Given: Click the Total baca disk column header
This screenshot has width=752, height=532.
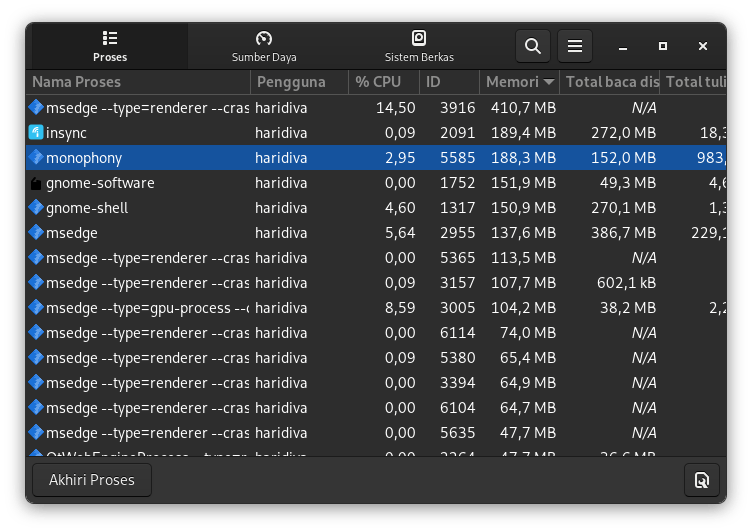Looking at the screenshot, I should click(x=611, y=82).
